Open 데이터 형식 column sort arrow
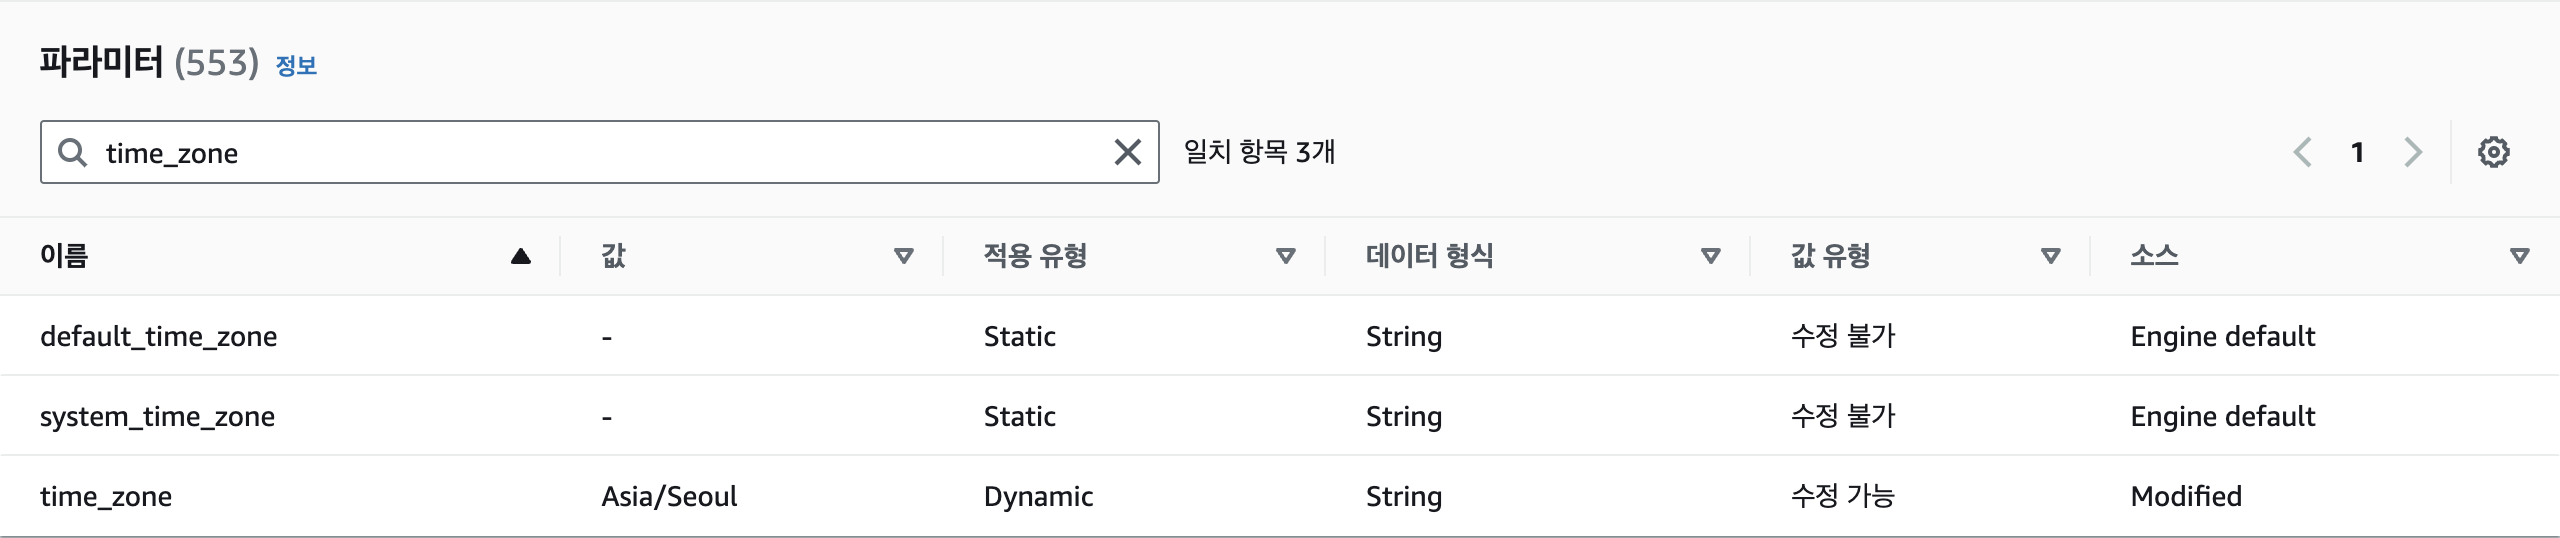This screenshot has height=538, width=2560. point(1710,256)
